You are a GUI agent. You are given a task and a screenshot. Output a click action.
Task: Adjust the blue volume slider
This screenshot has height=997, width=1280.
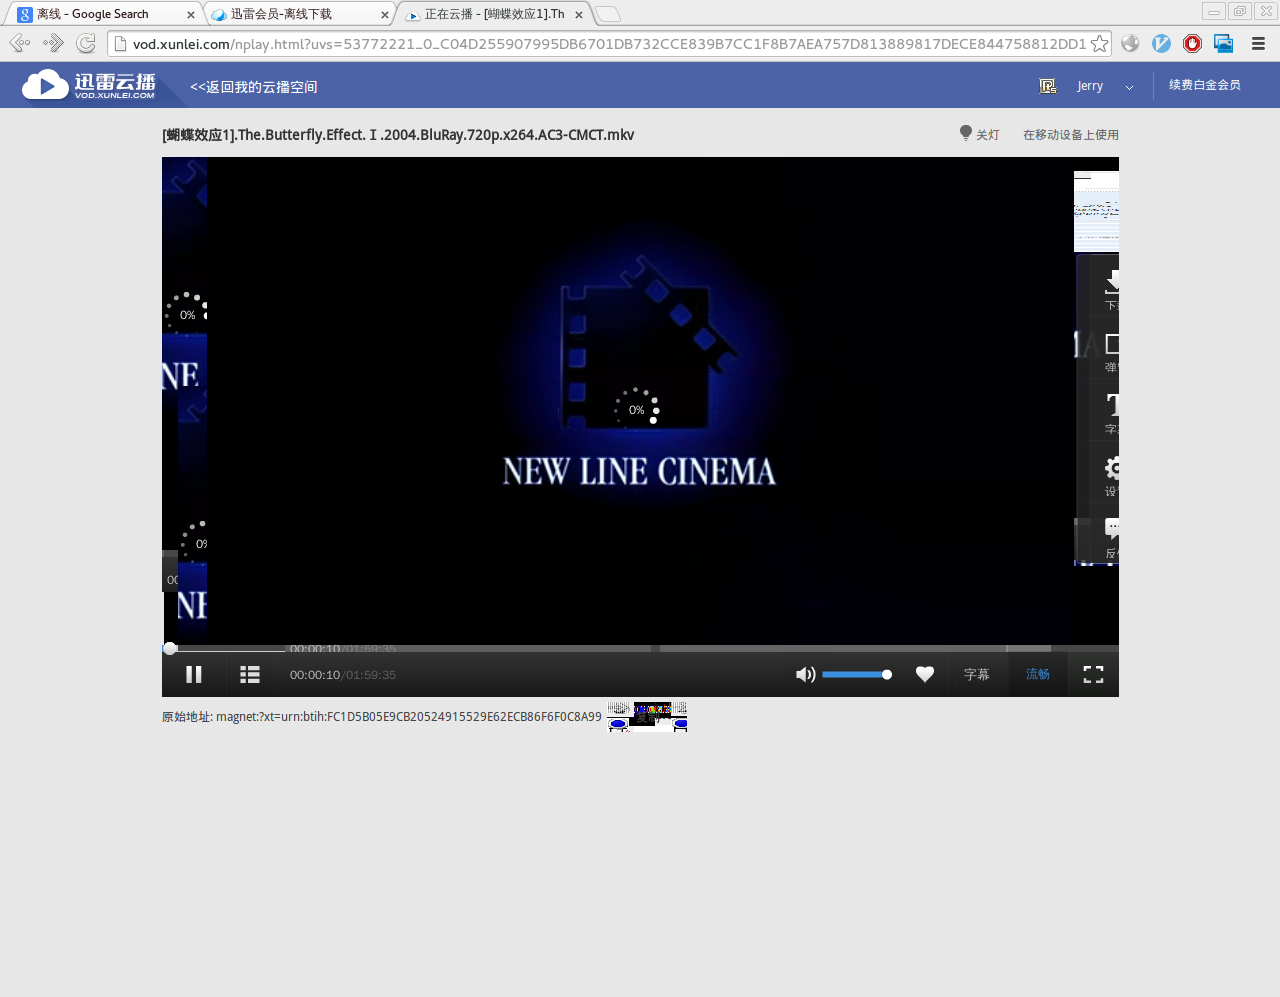(x=856, y=675)
